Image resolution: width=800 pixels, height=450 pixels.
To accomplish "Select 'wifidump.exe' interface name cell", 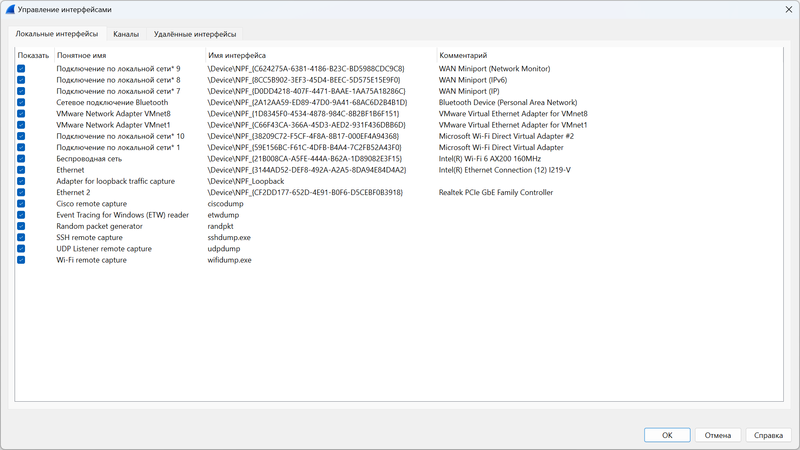I will click(230, 260).
